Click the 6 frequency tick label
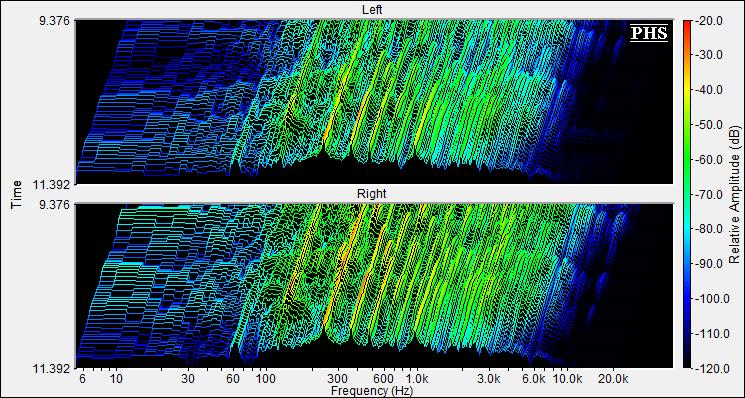 [x=83, y=379]
